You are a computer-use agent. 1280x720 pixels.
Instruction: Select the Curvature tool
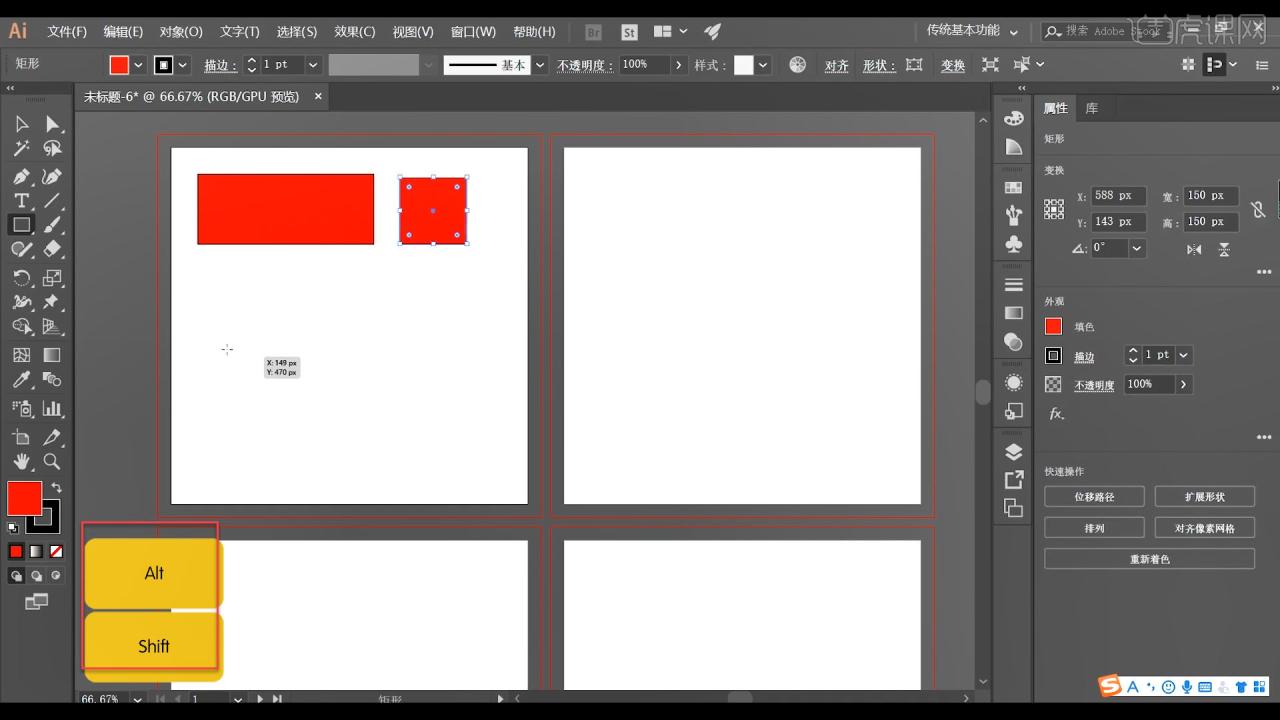53,176
